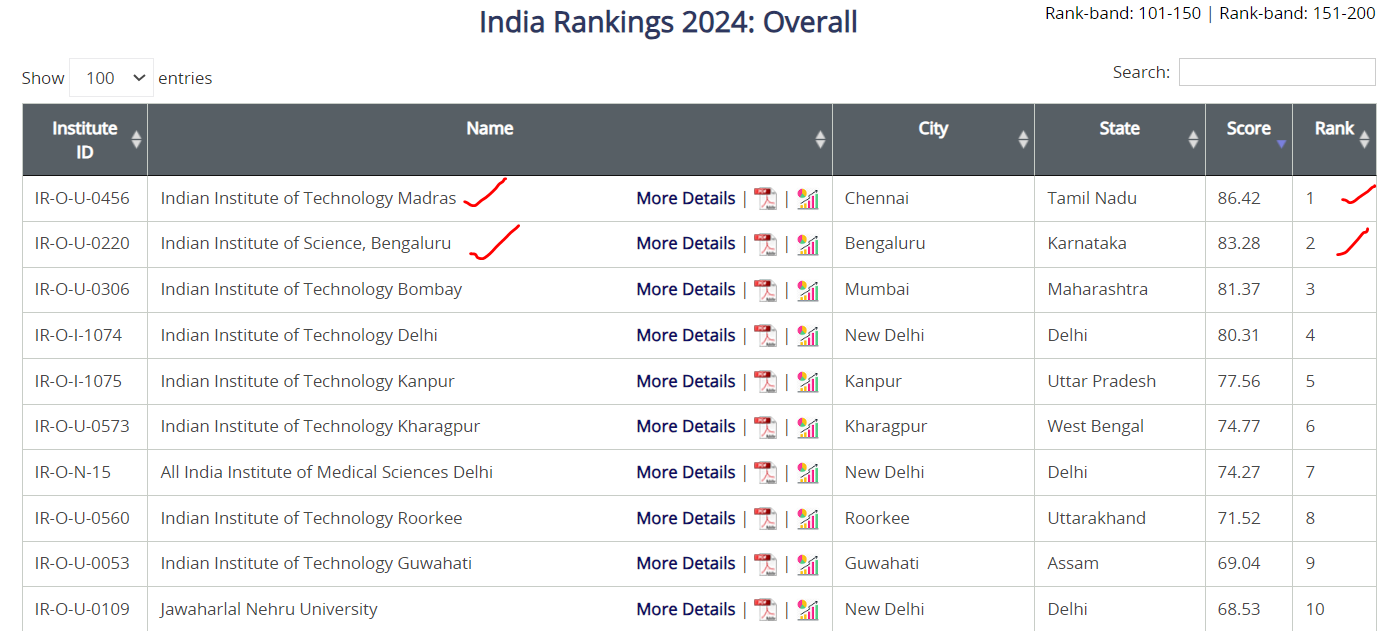
Task: View graph icon for Jawaharlal Nehru University
Action: 808,609
